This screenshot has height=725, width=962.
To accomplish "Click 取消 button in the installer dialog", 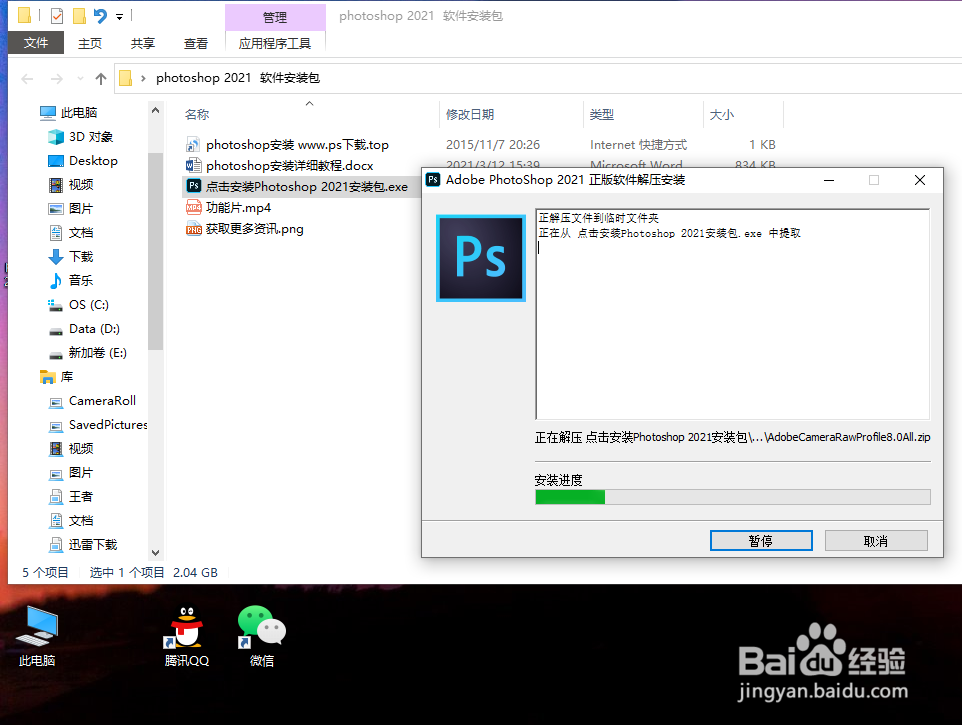I will click(875, 541).
